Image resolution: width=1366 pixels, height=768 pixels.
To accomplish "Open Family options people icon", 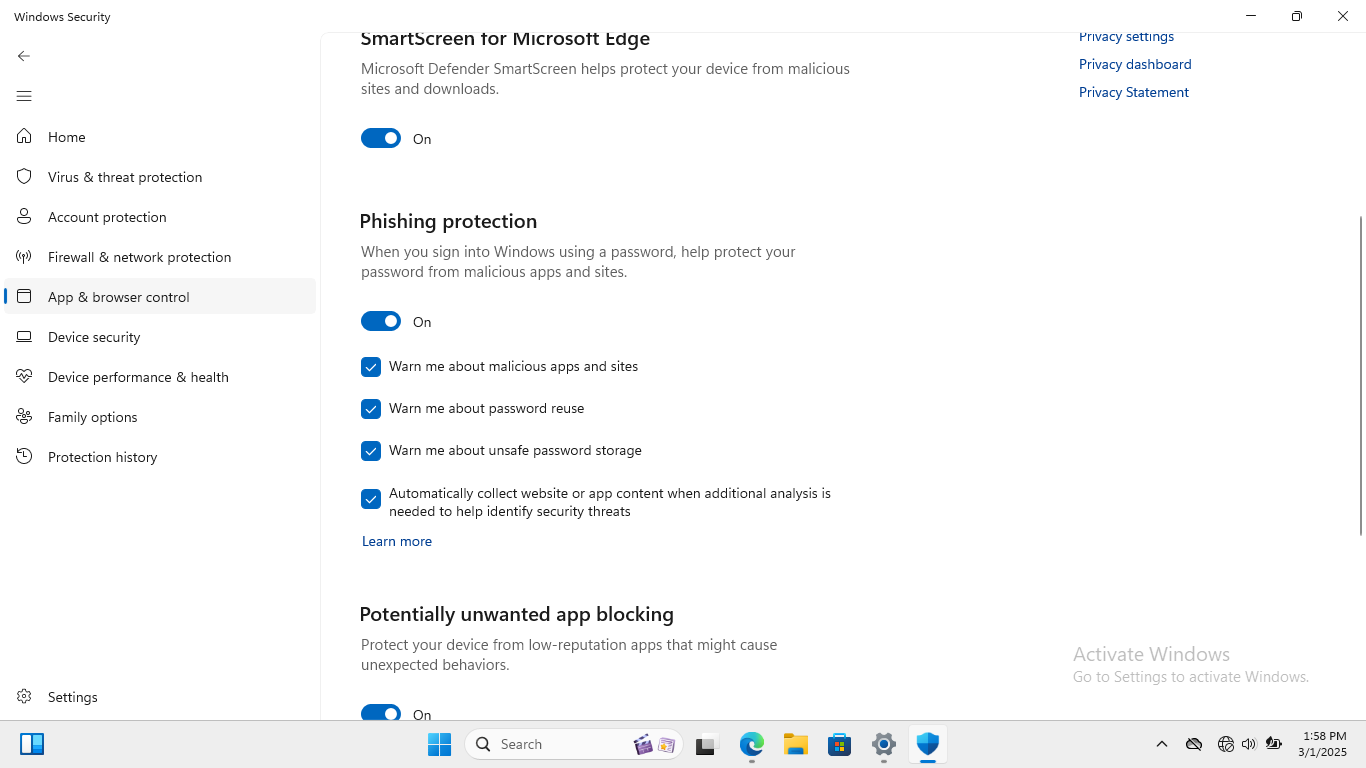I will coord(24,417).
